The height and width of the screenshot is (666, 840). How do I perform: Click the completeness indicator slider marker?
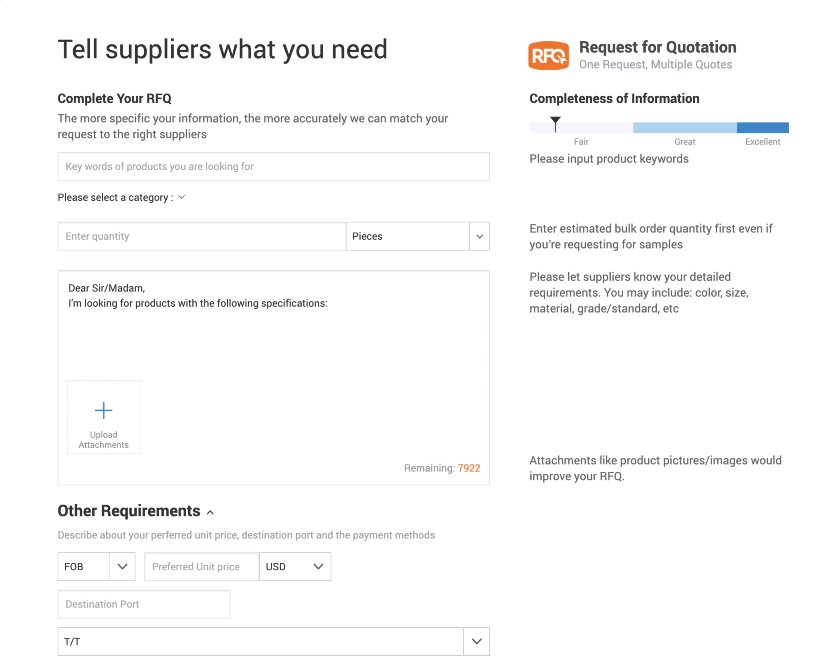[x=555, y=122]
